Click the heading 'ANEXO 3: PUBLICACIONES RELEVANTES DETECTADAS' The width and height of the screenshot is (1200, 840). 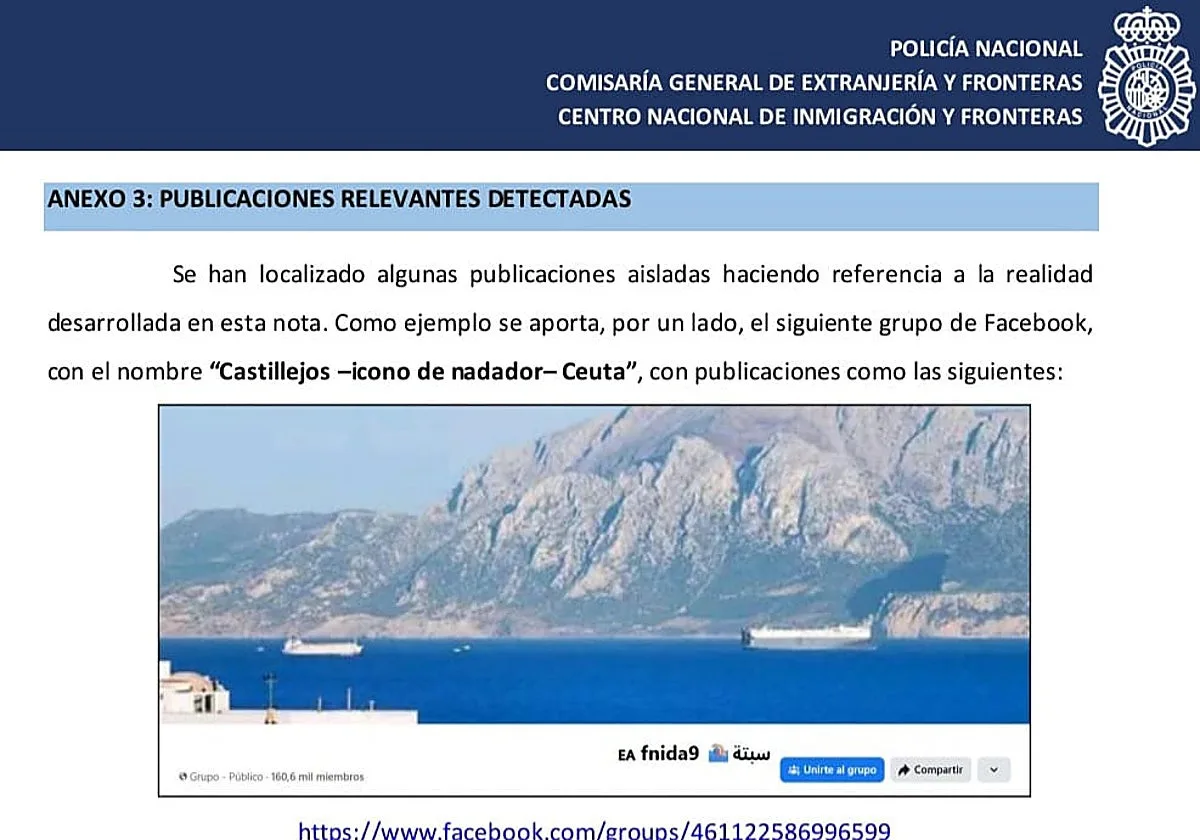339,198
